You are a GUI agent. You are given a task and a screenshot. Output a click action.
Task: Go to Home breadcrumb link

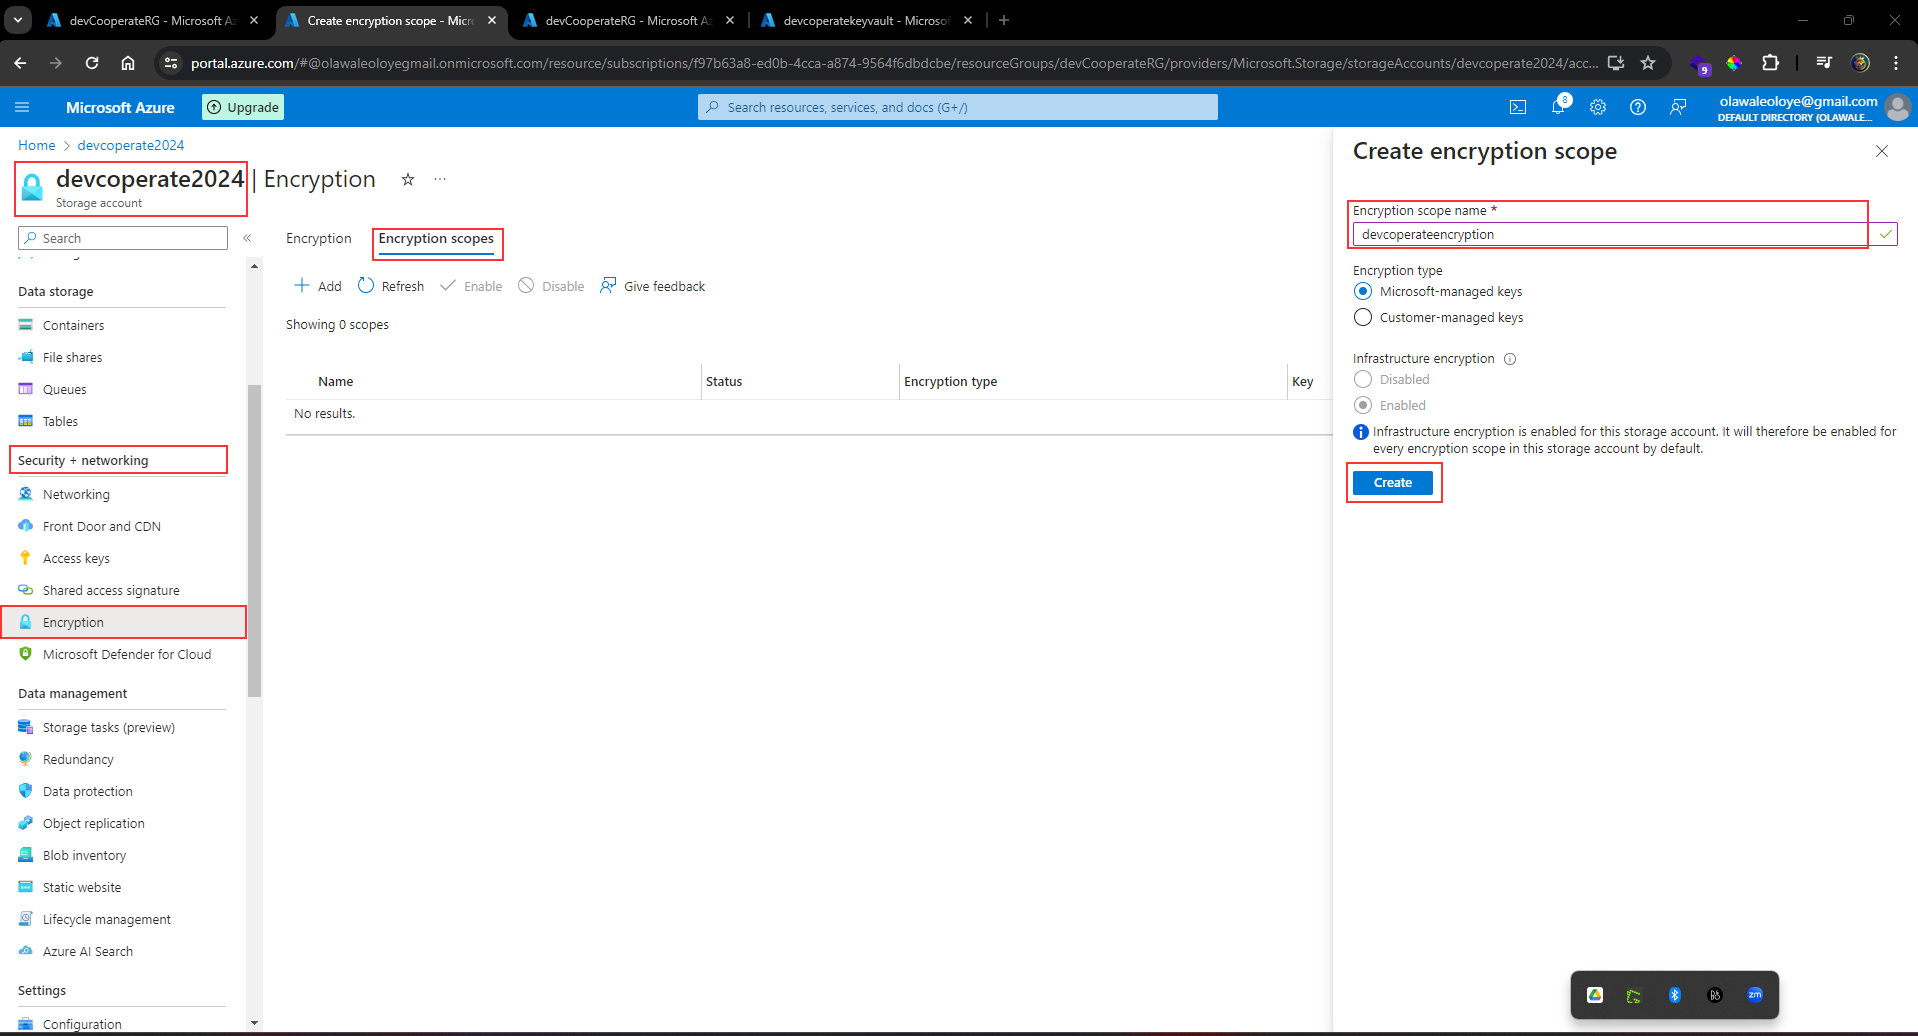[37, 145]
